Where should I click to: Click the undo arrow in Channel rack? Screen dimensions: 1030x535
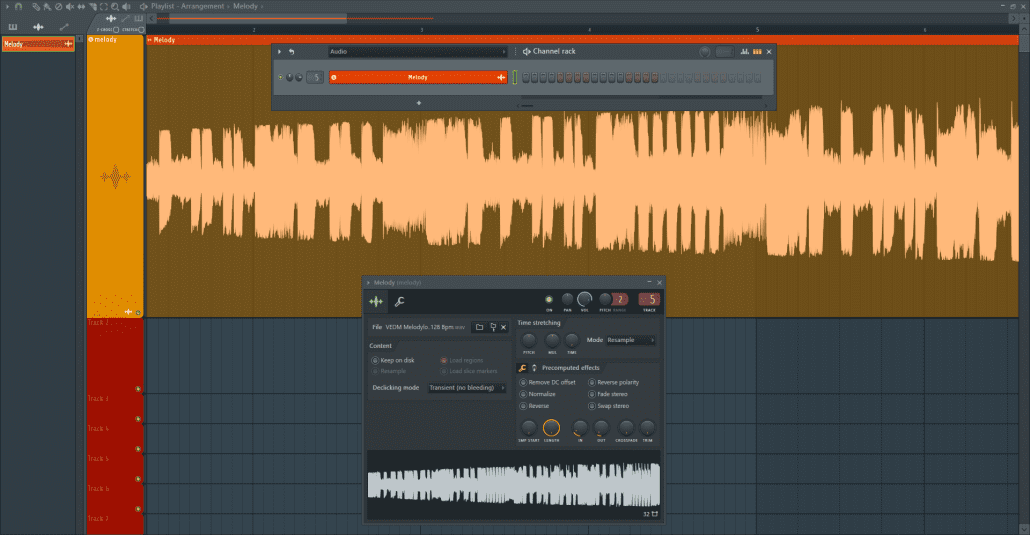click(x=292, y=52)
